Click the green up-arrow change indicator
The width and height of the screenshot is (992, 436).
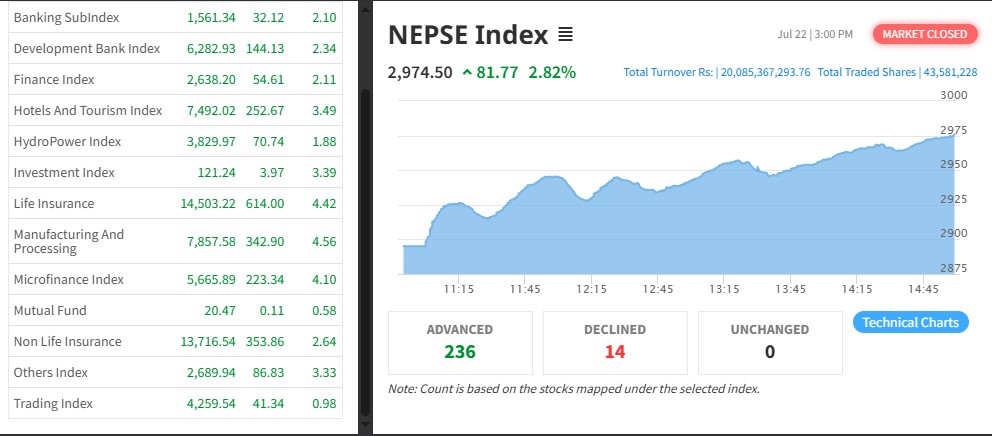click(x=467, y=72)
